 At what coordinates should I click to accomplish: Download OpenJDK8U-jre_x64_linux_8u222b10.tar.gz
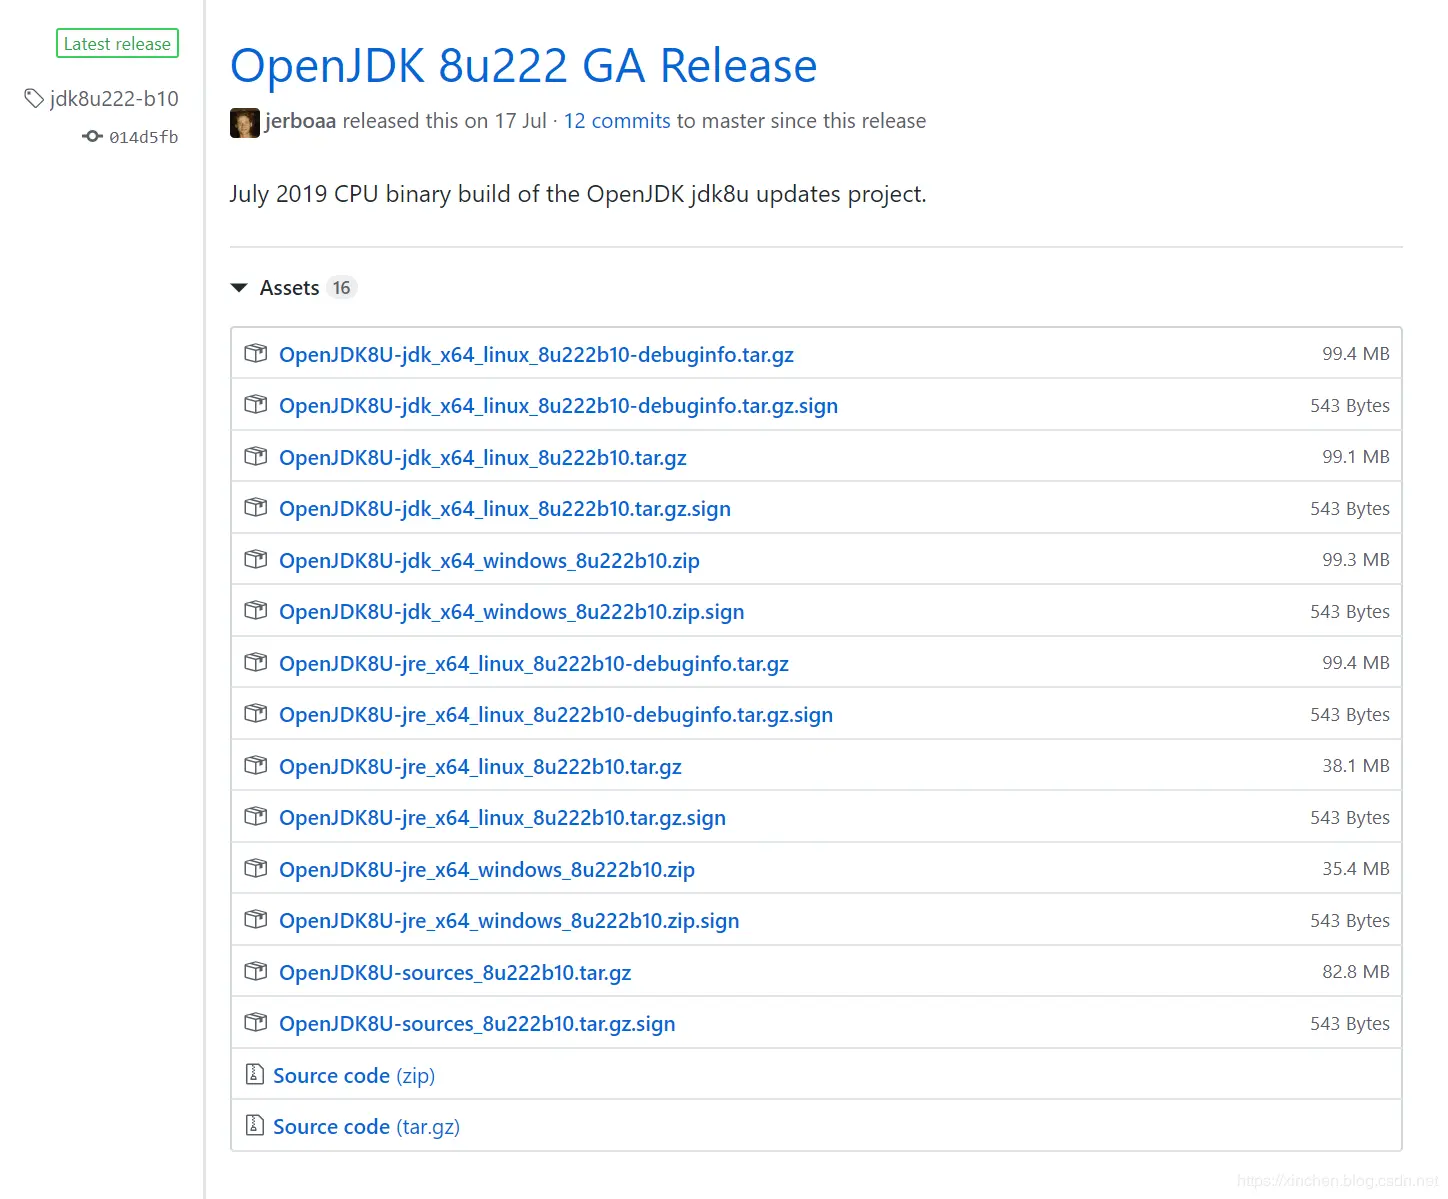480,767
